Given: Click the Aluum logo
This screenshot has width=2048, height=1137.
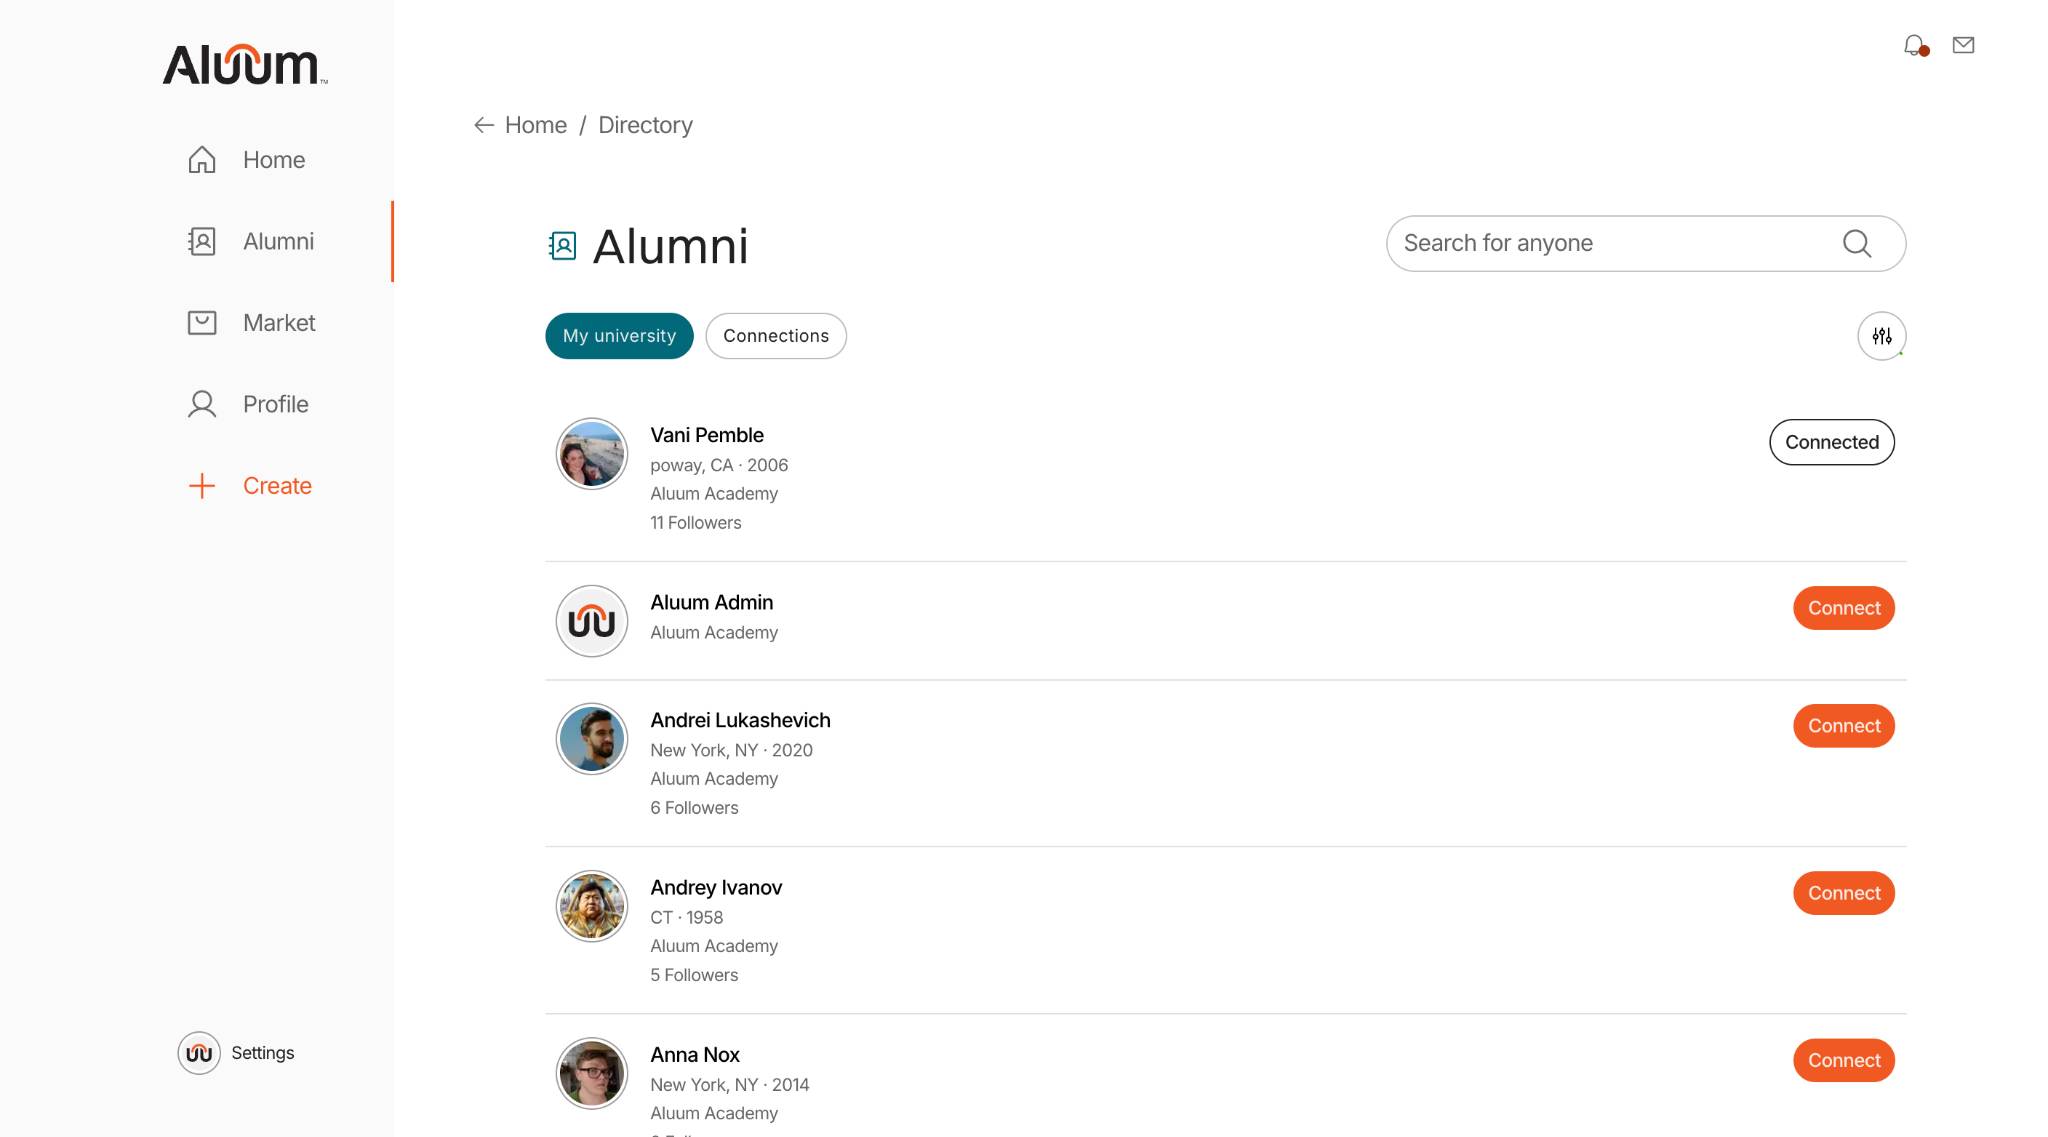Looking at the screenshot, I should click(245, 65).
